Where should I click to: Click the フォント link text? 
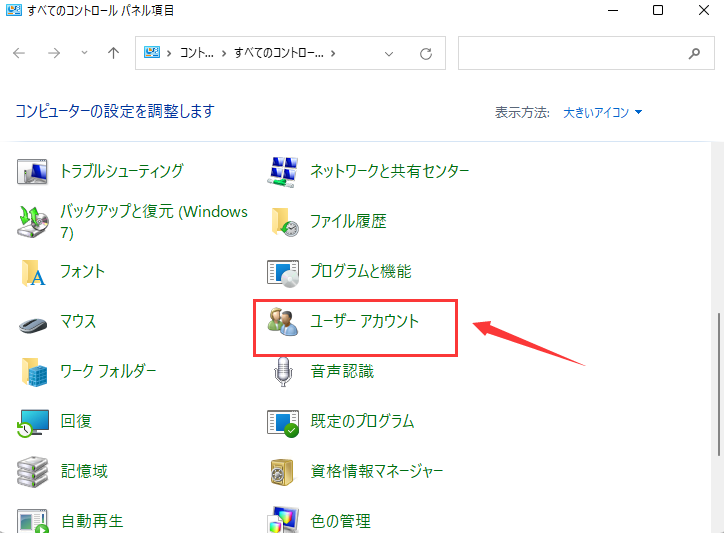point(83,272)
